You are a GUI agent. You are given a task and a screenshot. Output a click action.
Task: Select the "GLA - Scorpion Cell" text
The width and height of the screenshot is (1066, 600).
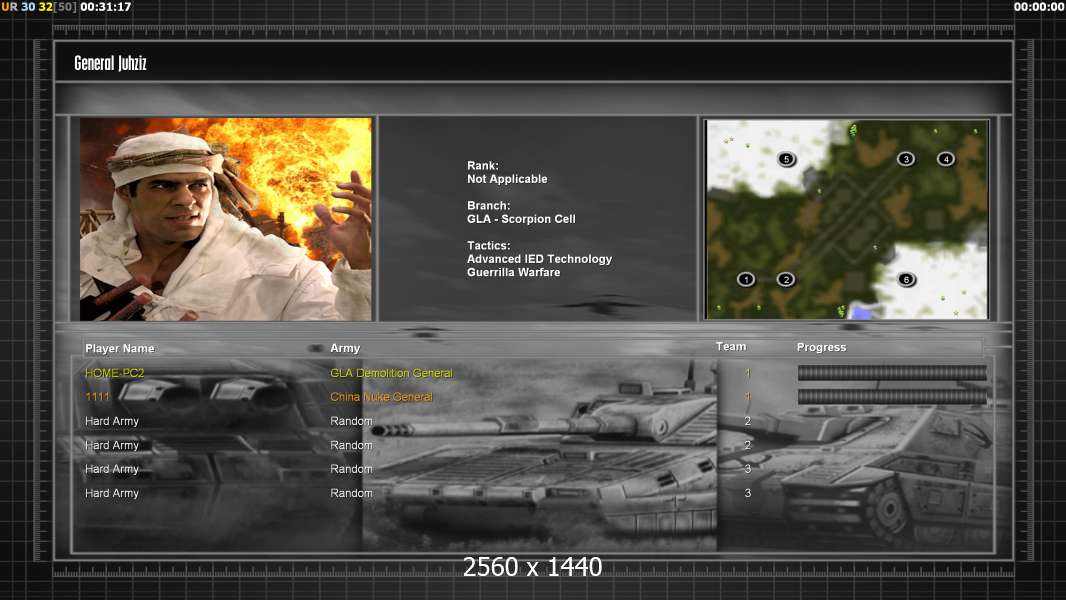point(521,219)
